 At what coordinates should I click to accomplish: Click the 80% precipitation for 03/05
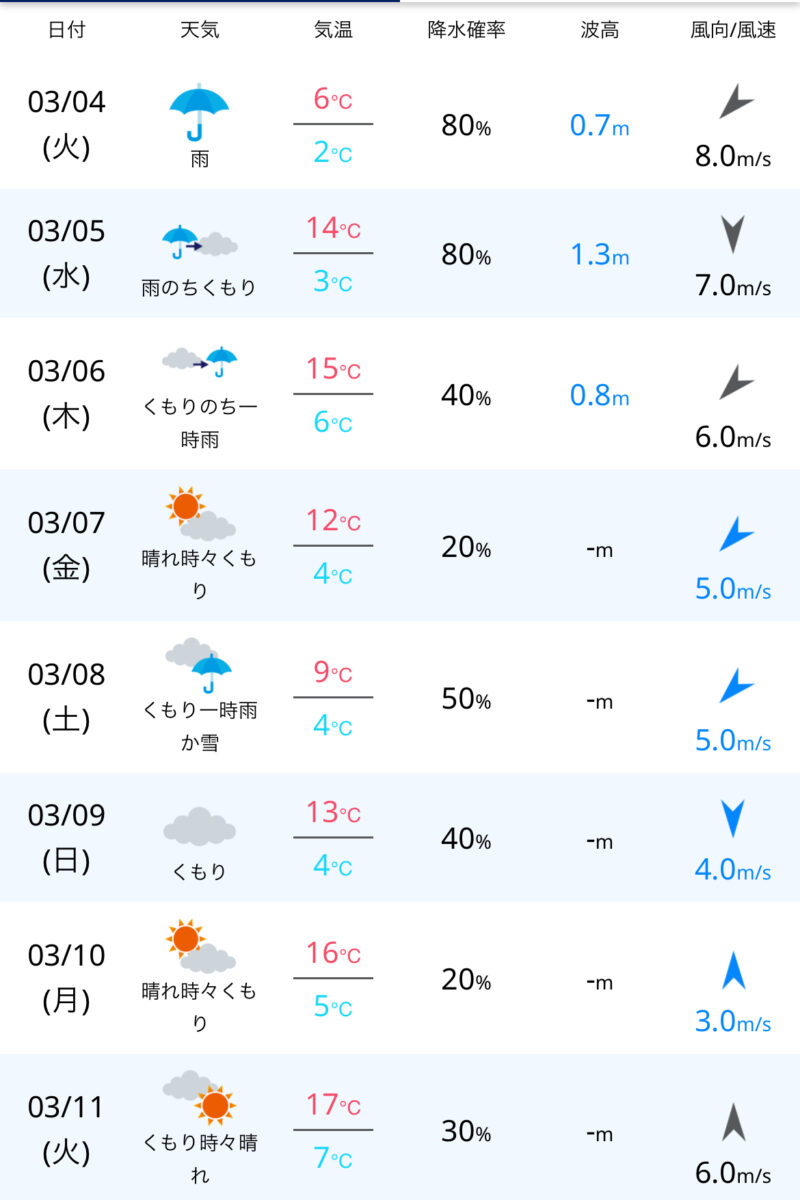466,254
